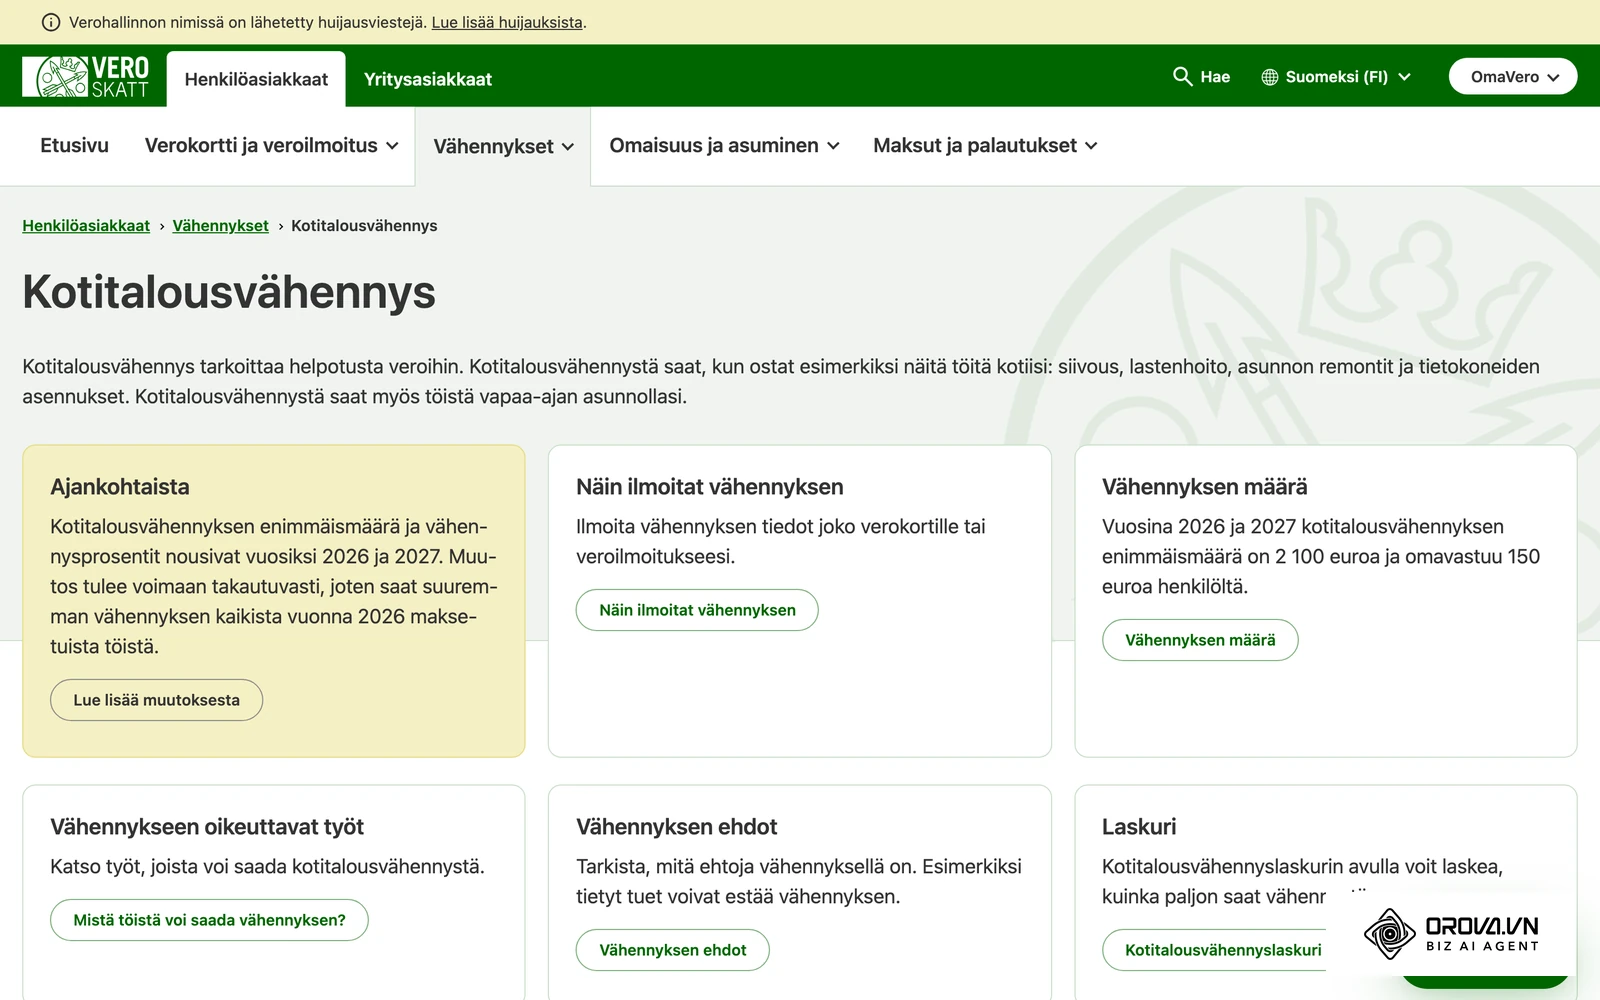Image resolution: width=1600 pixels, height=1000 pixels.
Task: Click the Vähennyksen määrä button
Action: click(1200, 640)
